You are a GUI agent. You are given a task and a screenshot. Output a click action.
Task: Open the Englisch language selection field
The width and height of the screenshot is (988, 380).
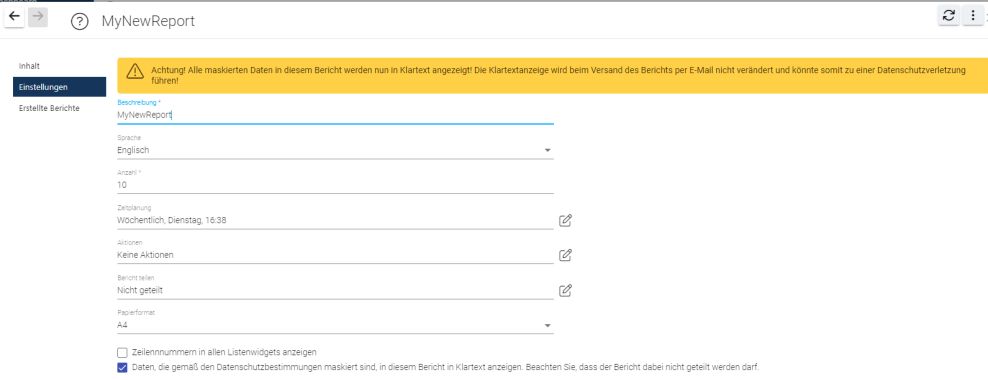335,150
